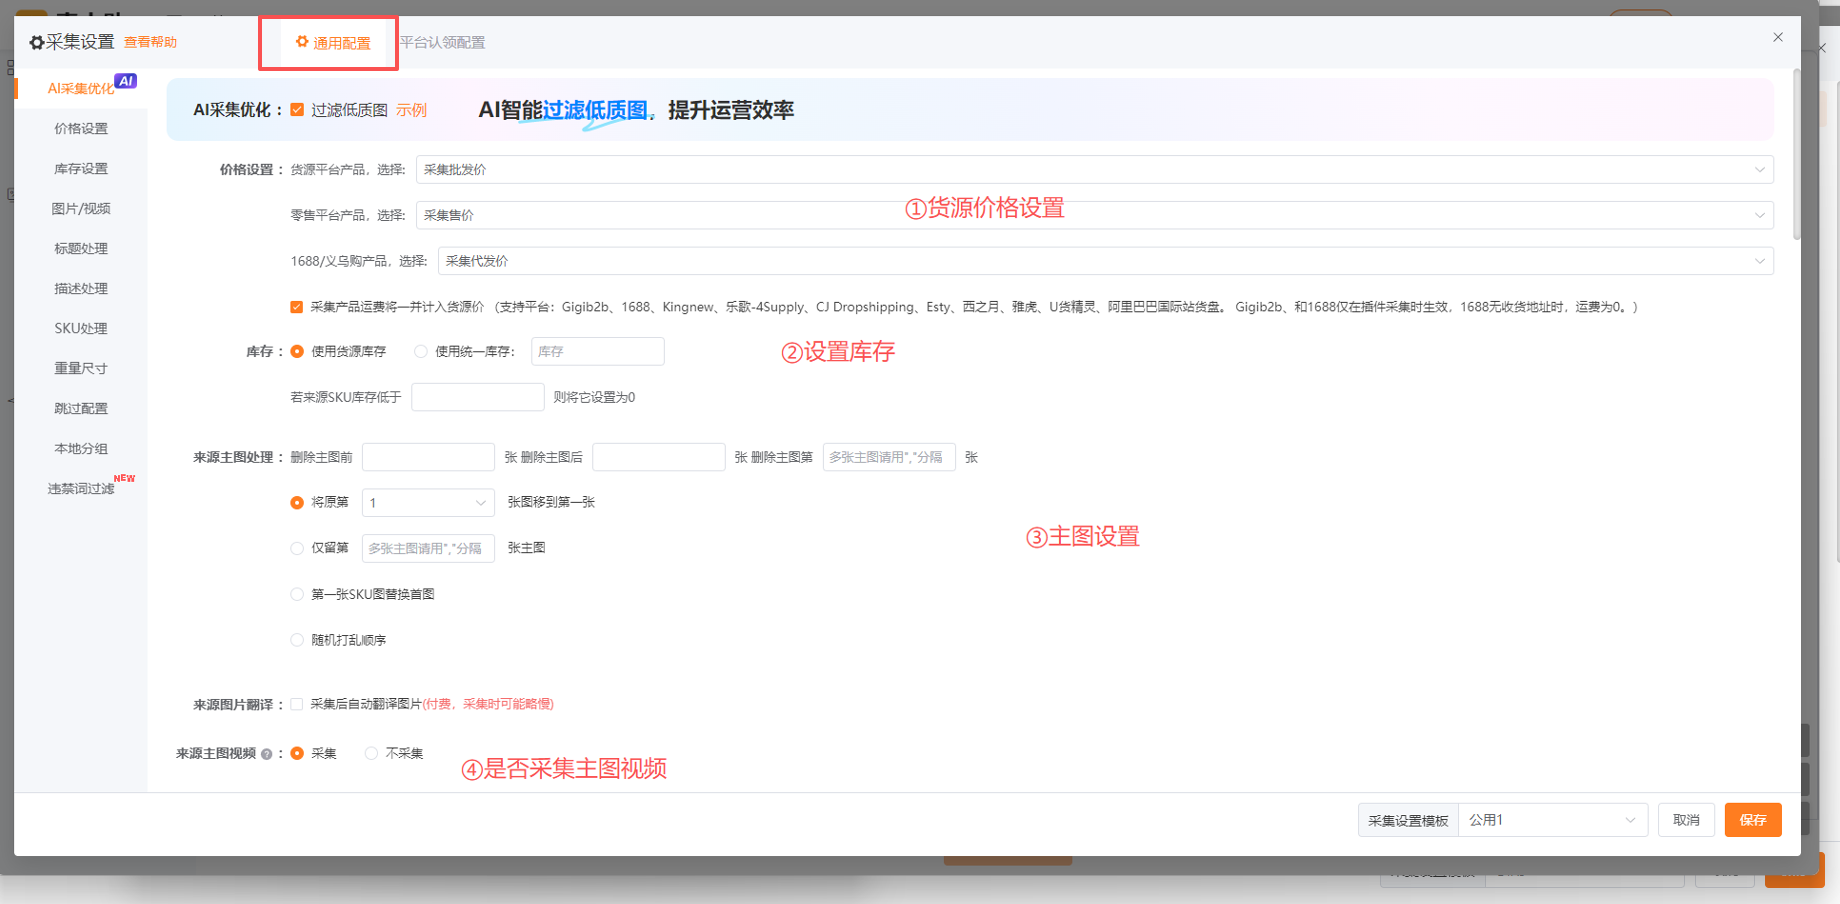The width and height of the screenshot is (1840, 904).
Task: Go to 本地分组 in sidebar
Action: point(81,448)
